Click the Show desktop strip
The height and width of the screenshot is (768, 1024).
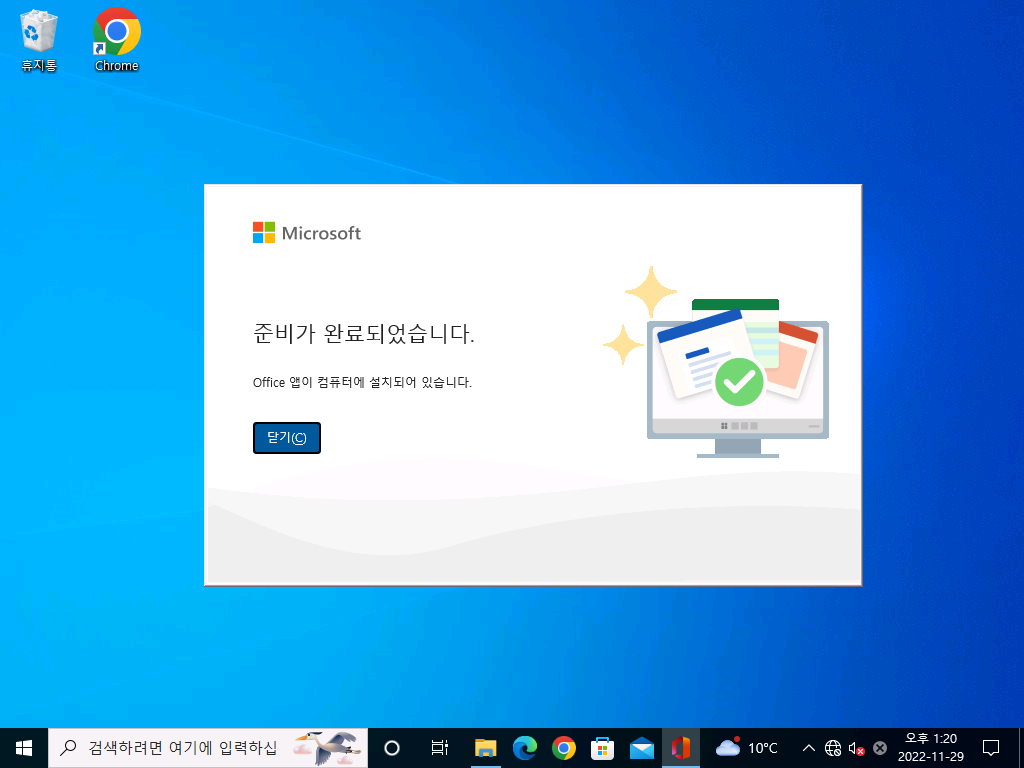[x=1021, y=748]
